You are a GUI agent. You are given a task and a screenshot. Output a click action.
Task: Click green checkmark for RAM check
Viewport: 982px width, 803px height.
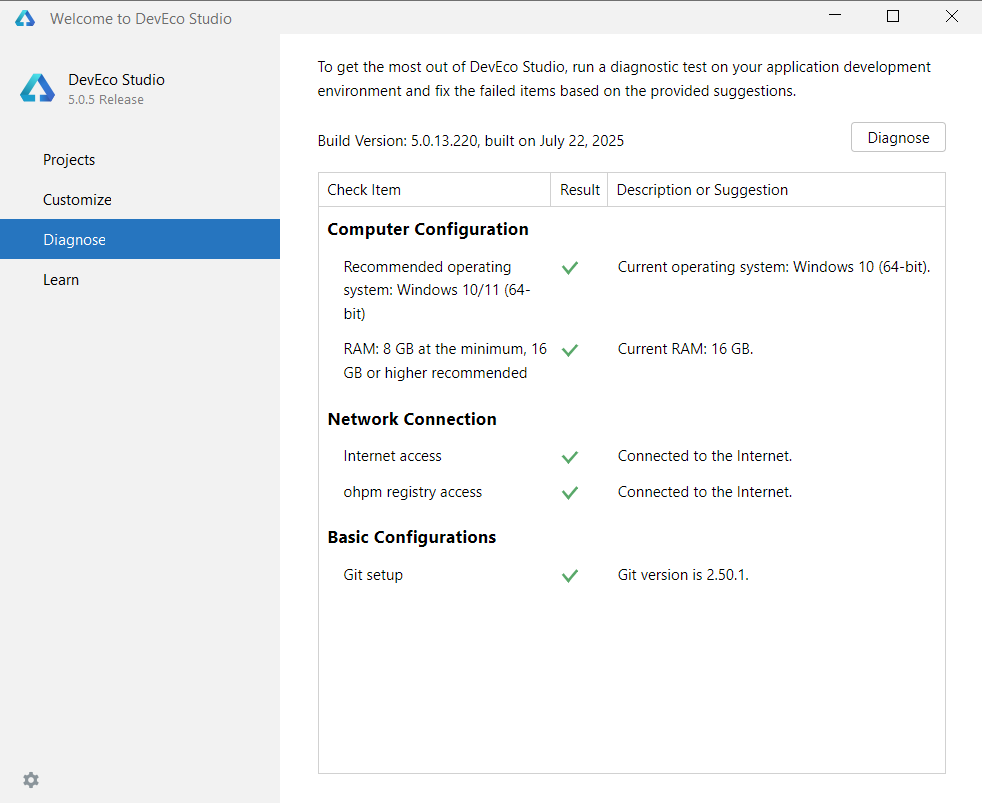pos(570,350)
